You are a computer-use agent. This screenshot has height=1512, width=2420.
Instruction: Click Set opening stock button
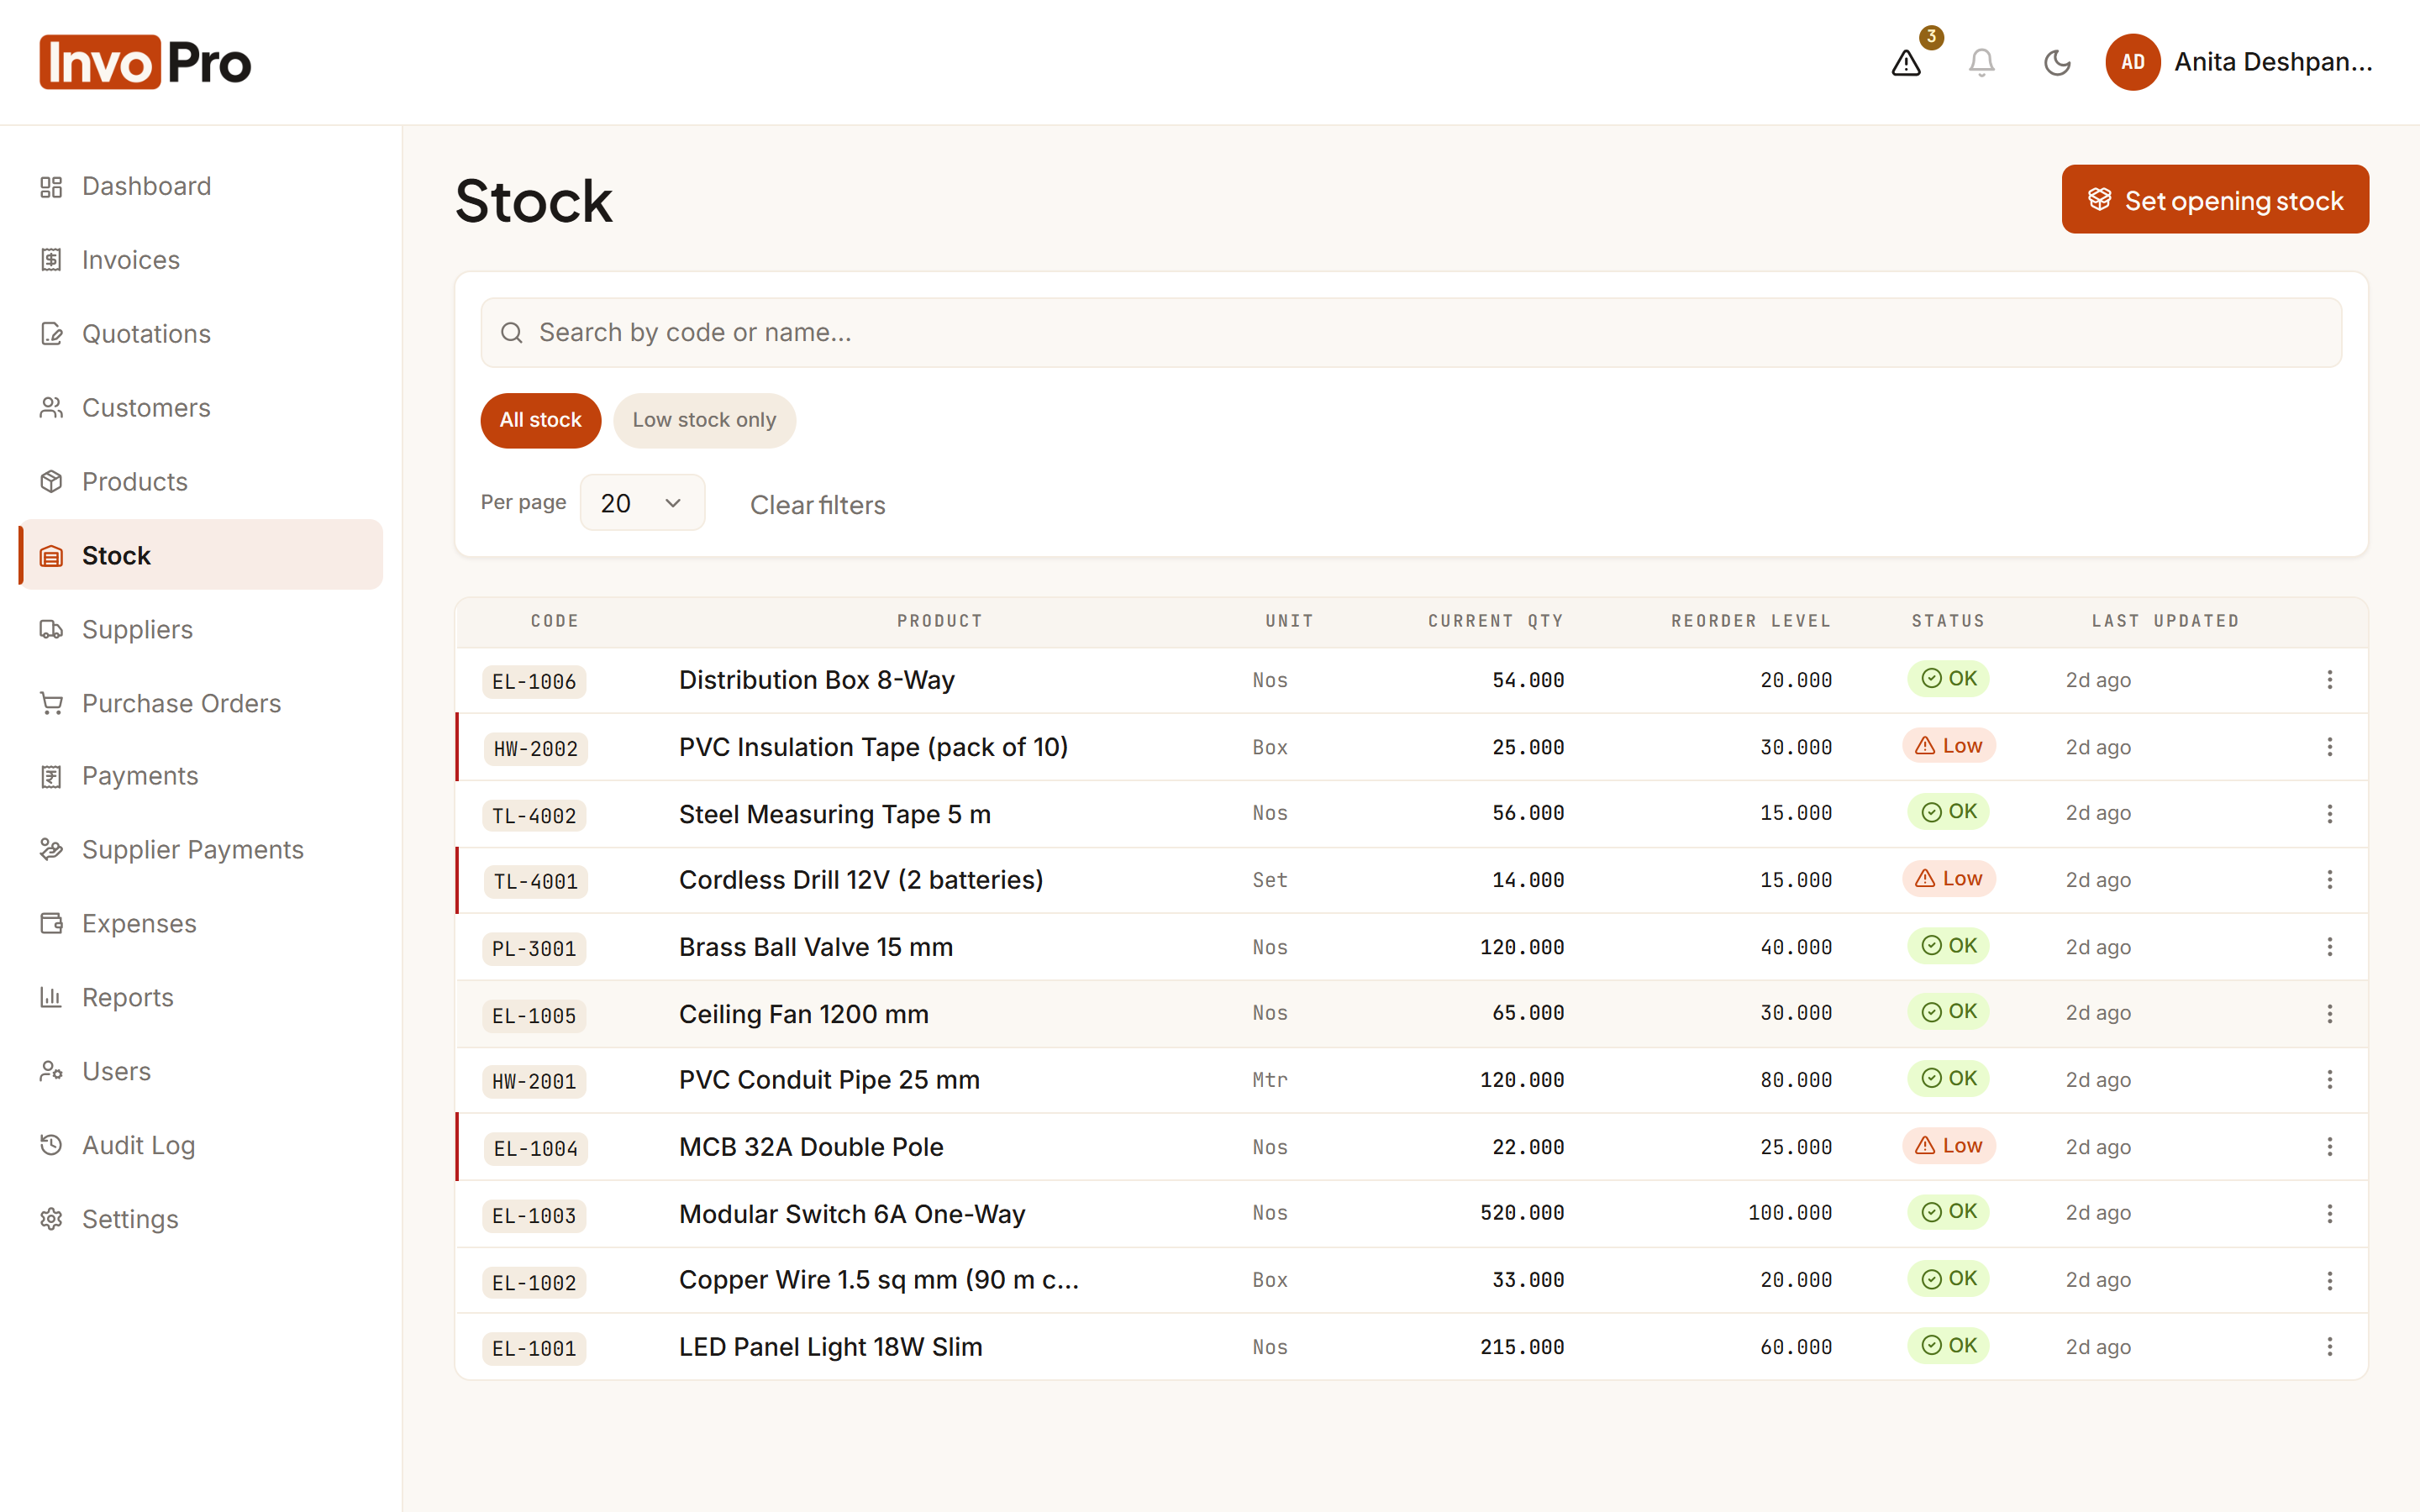(2215, 200)
